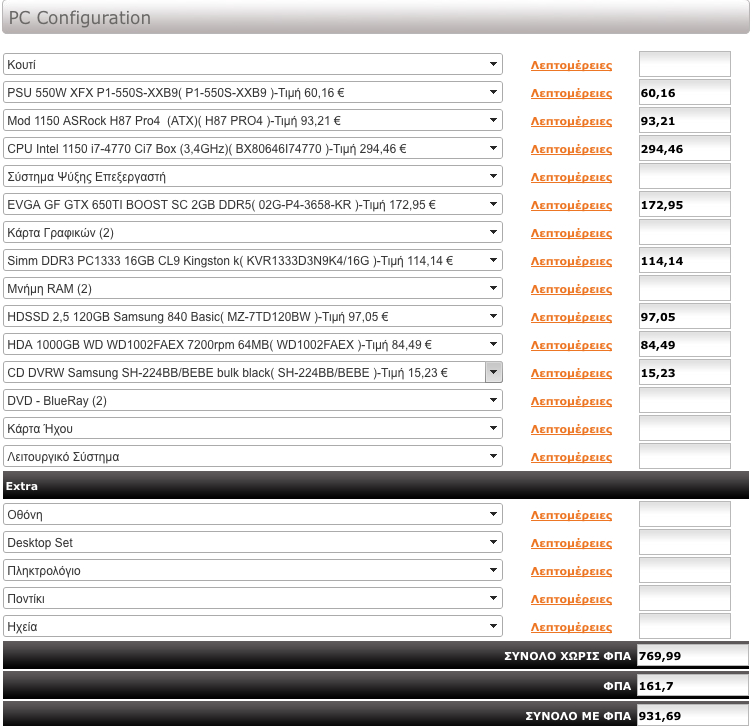Click Λεπτομέρειες link for HDA 1000GB row
The image size is (752, 726).
click(571, 345)
